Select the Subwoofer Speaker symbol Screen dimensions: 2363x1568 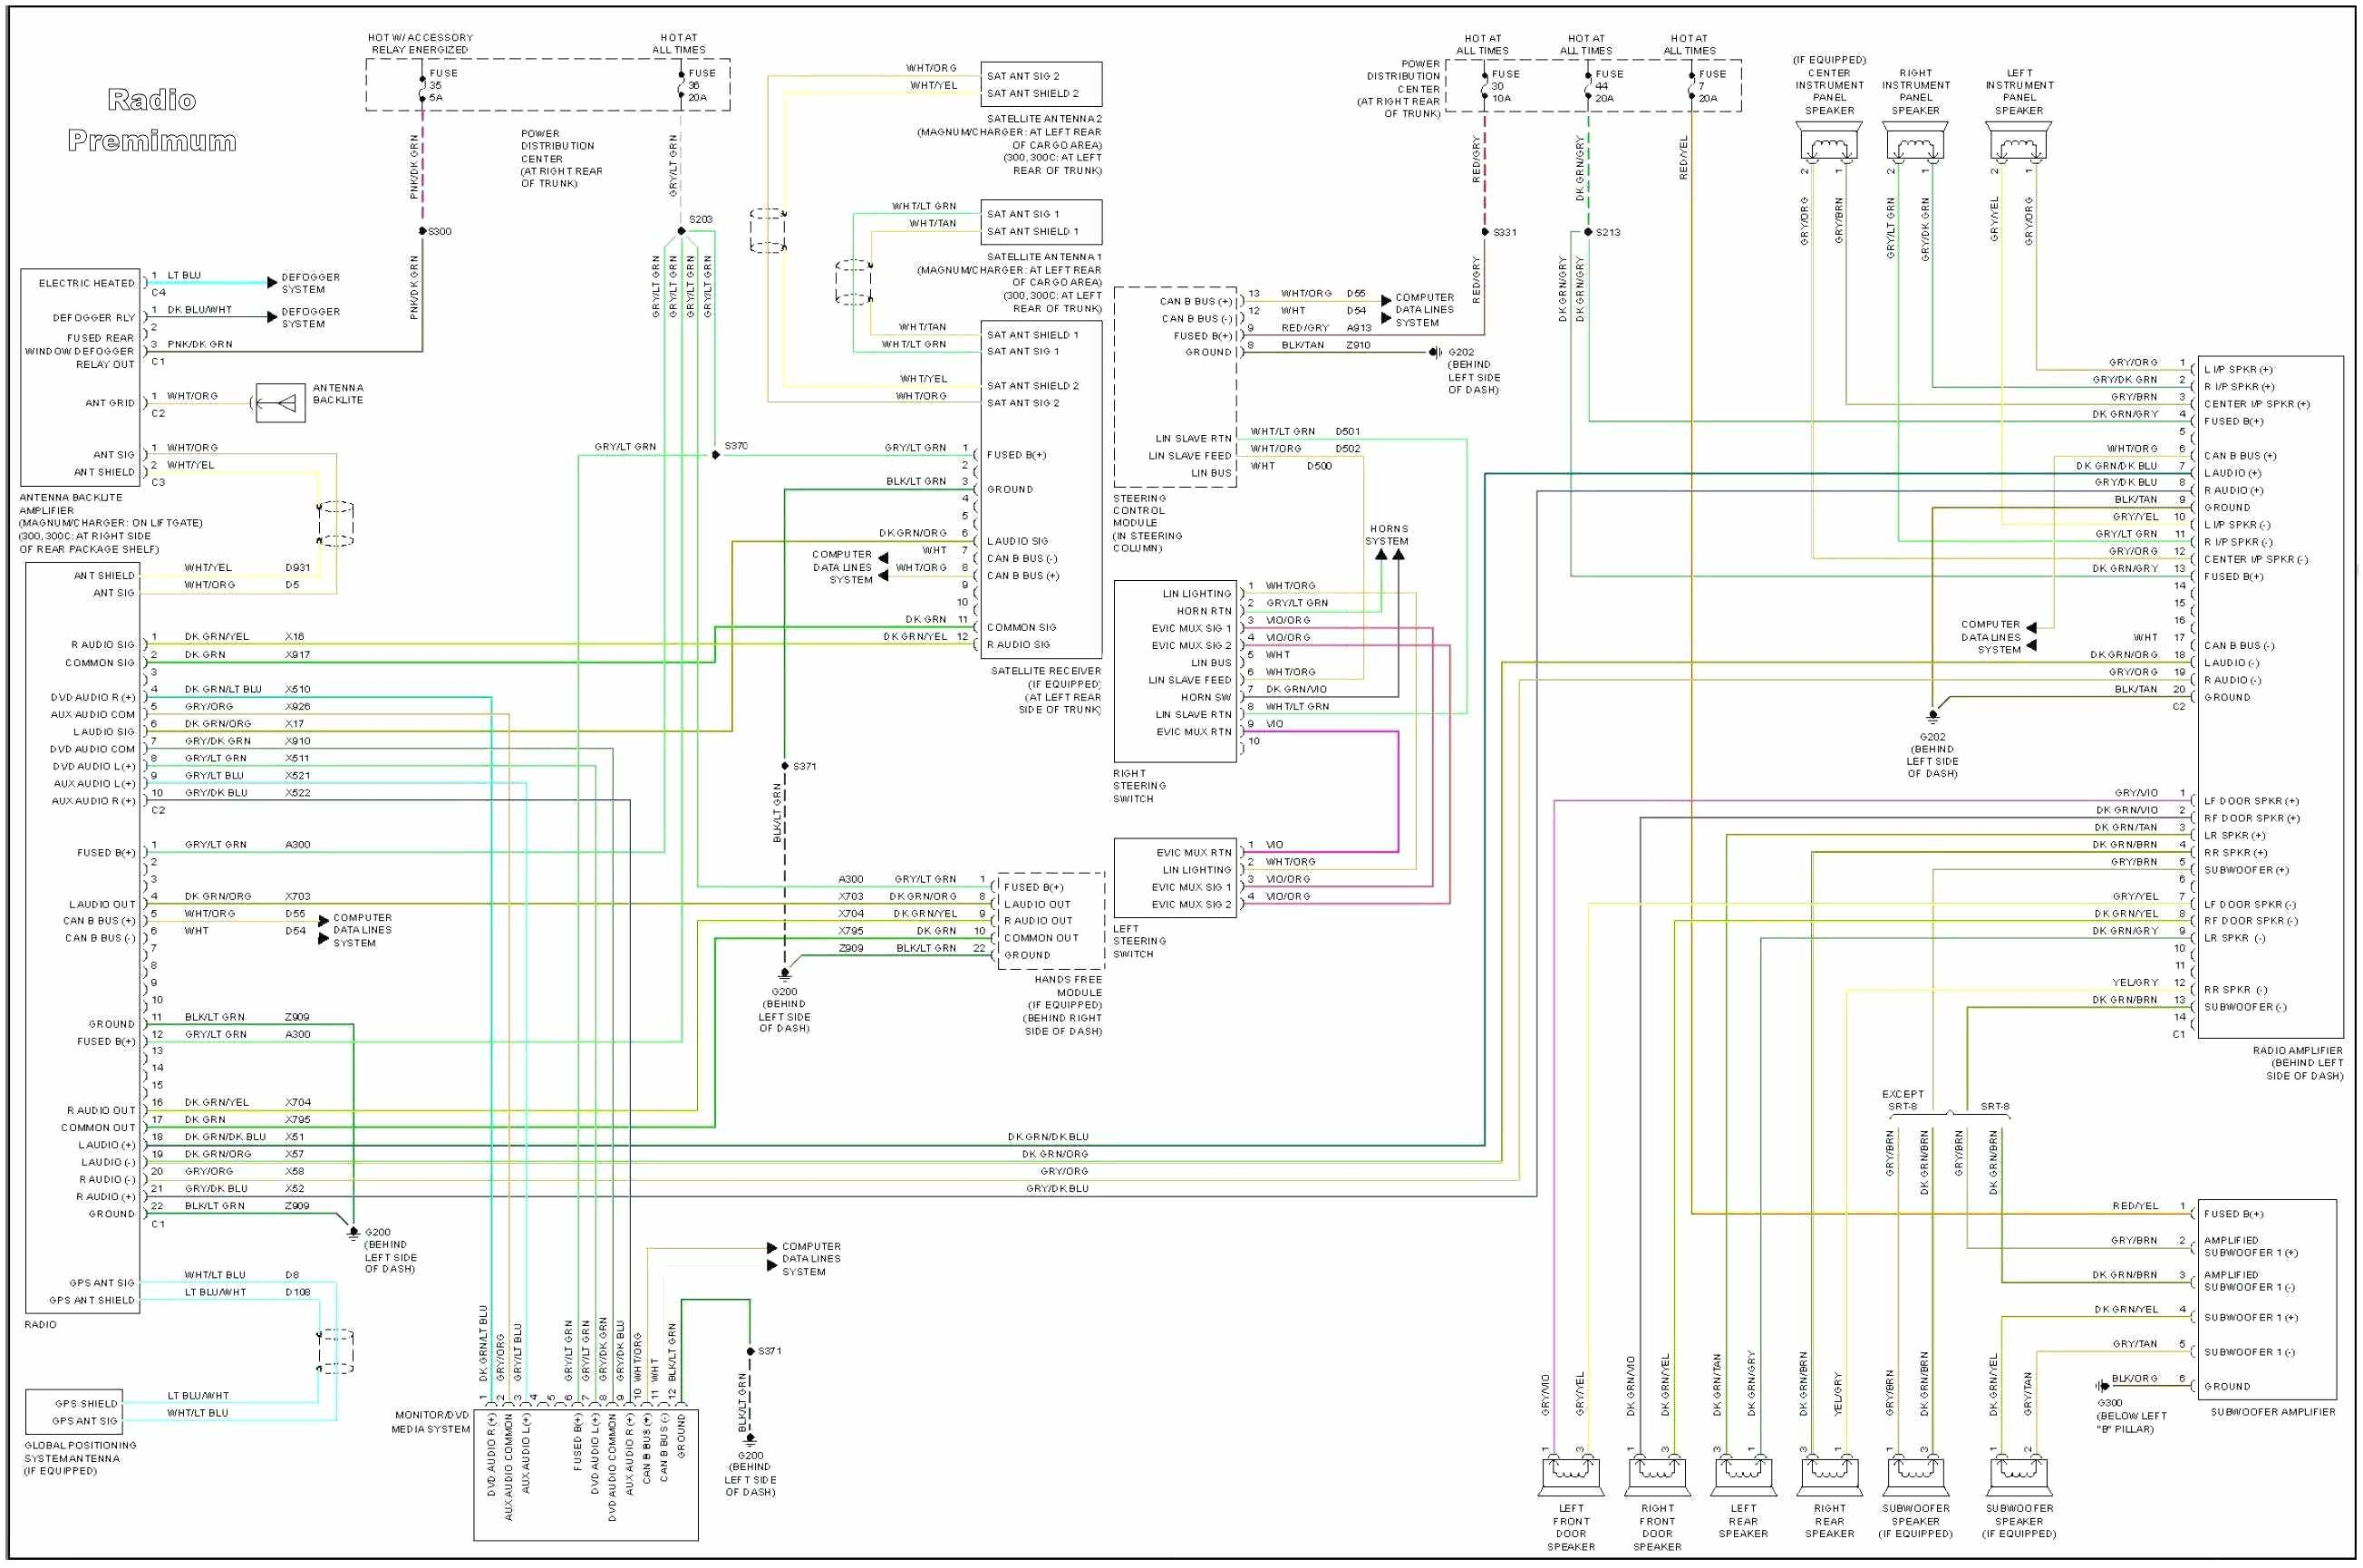point(1916,1474)
